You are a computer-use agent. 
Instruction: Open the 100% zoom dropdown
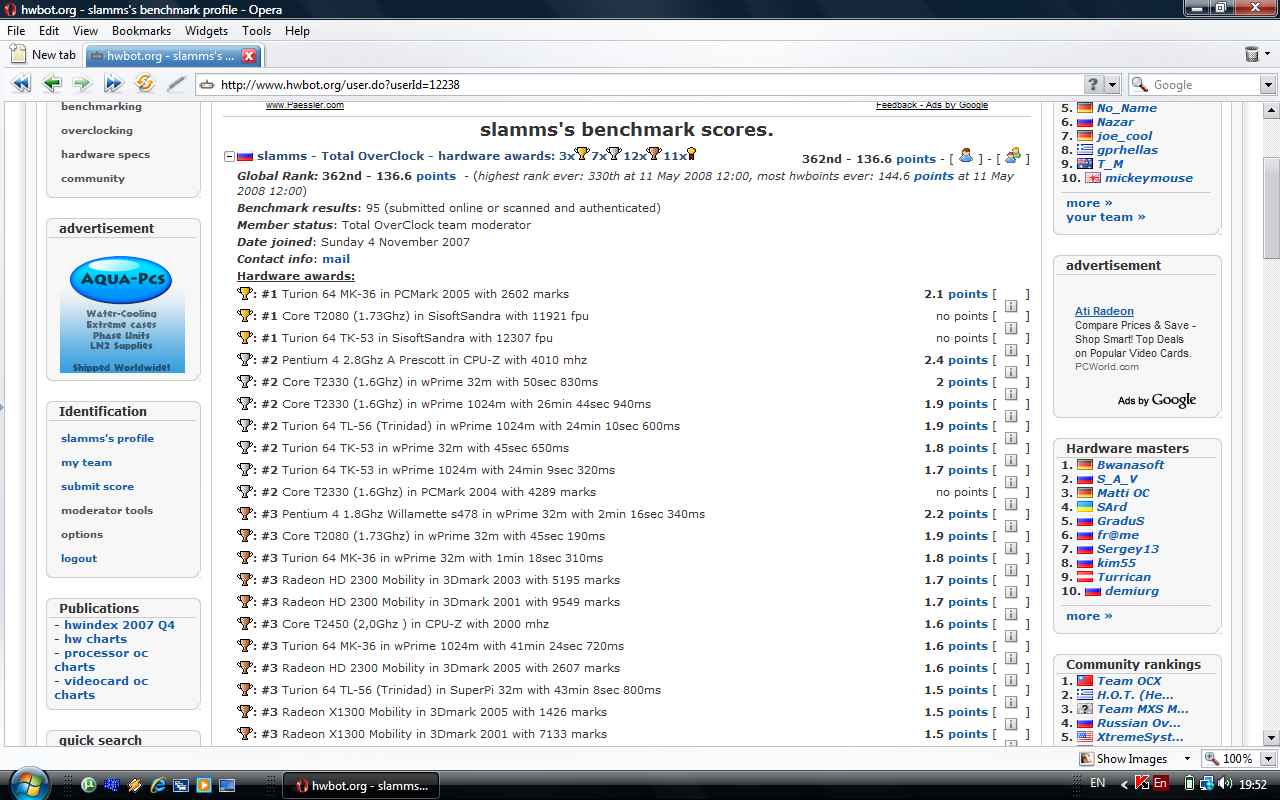[x=1268, y=759]
